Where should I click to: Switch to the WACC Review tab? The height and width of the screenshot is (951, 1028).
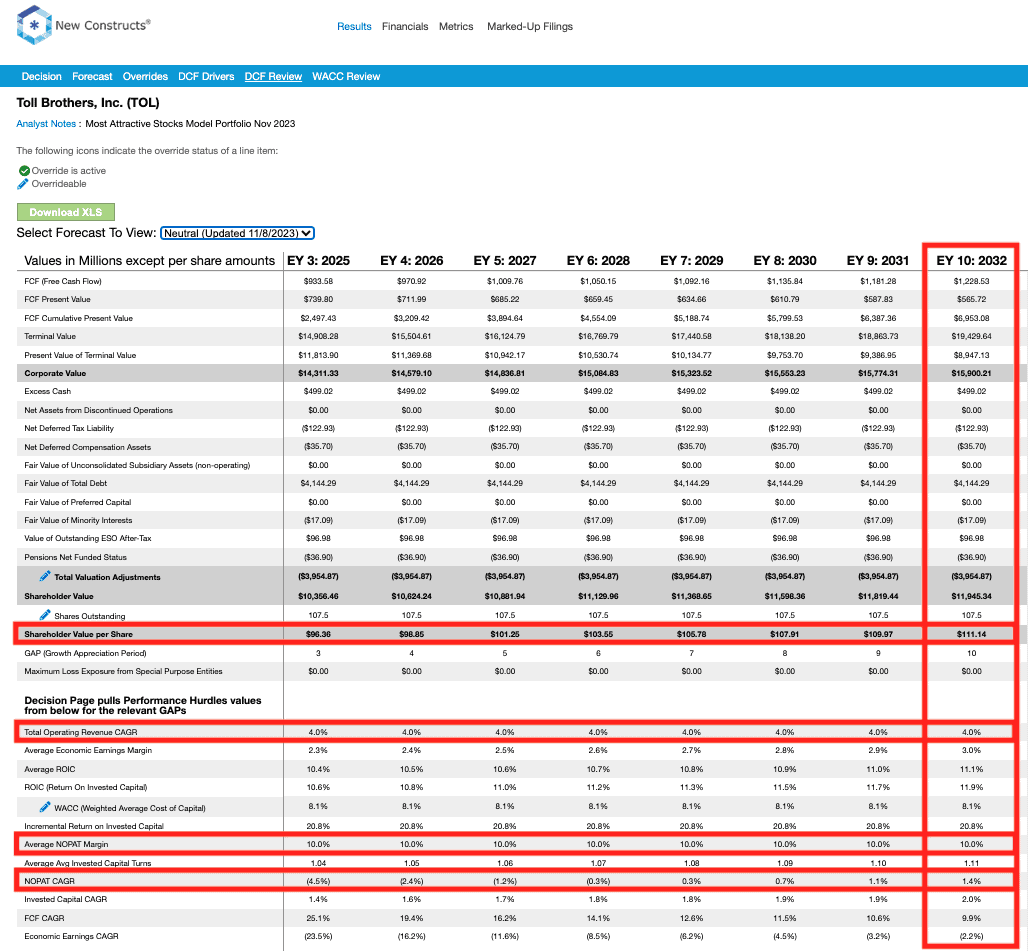pos(346,76)
